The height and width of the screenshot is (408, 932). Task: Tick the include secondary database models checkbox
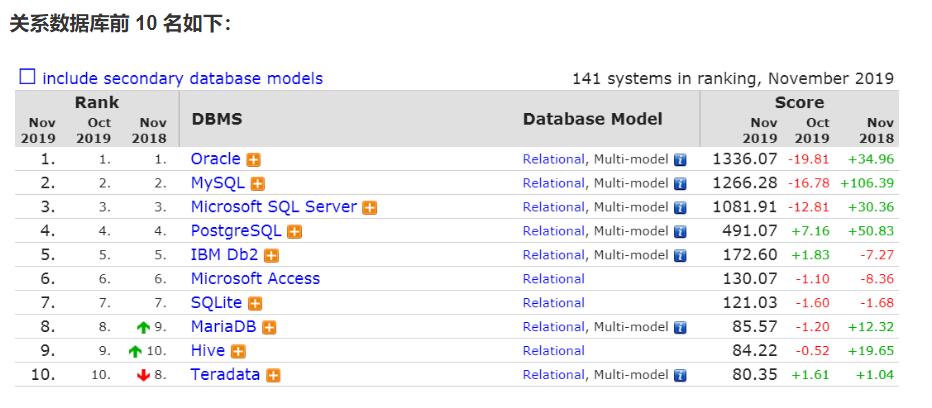[x=27, y=77]
